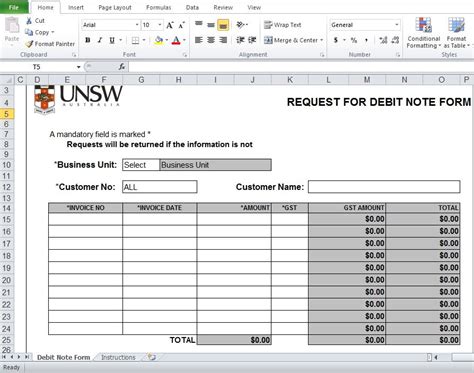
Task: Toggle Italic formatting
Action: click(100, 40)
